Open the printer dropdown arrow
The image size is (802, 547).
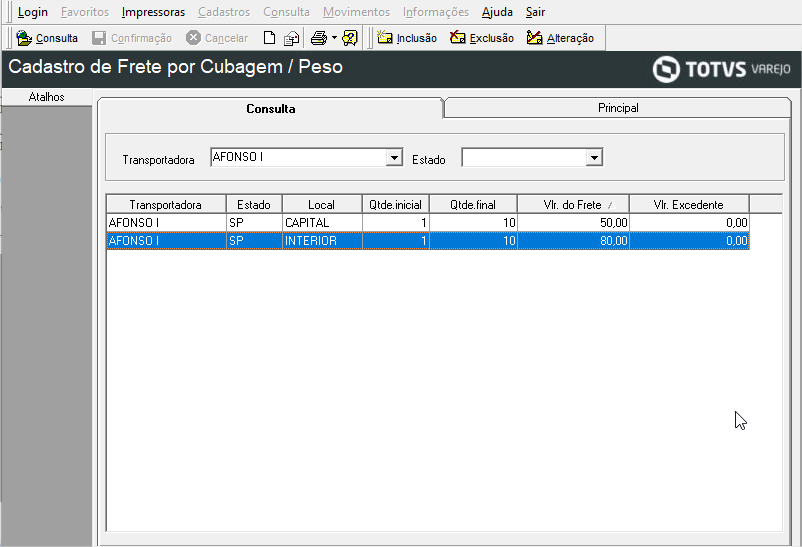click(x=334, y=38)
